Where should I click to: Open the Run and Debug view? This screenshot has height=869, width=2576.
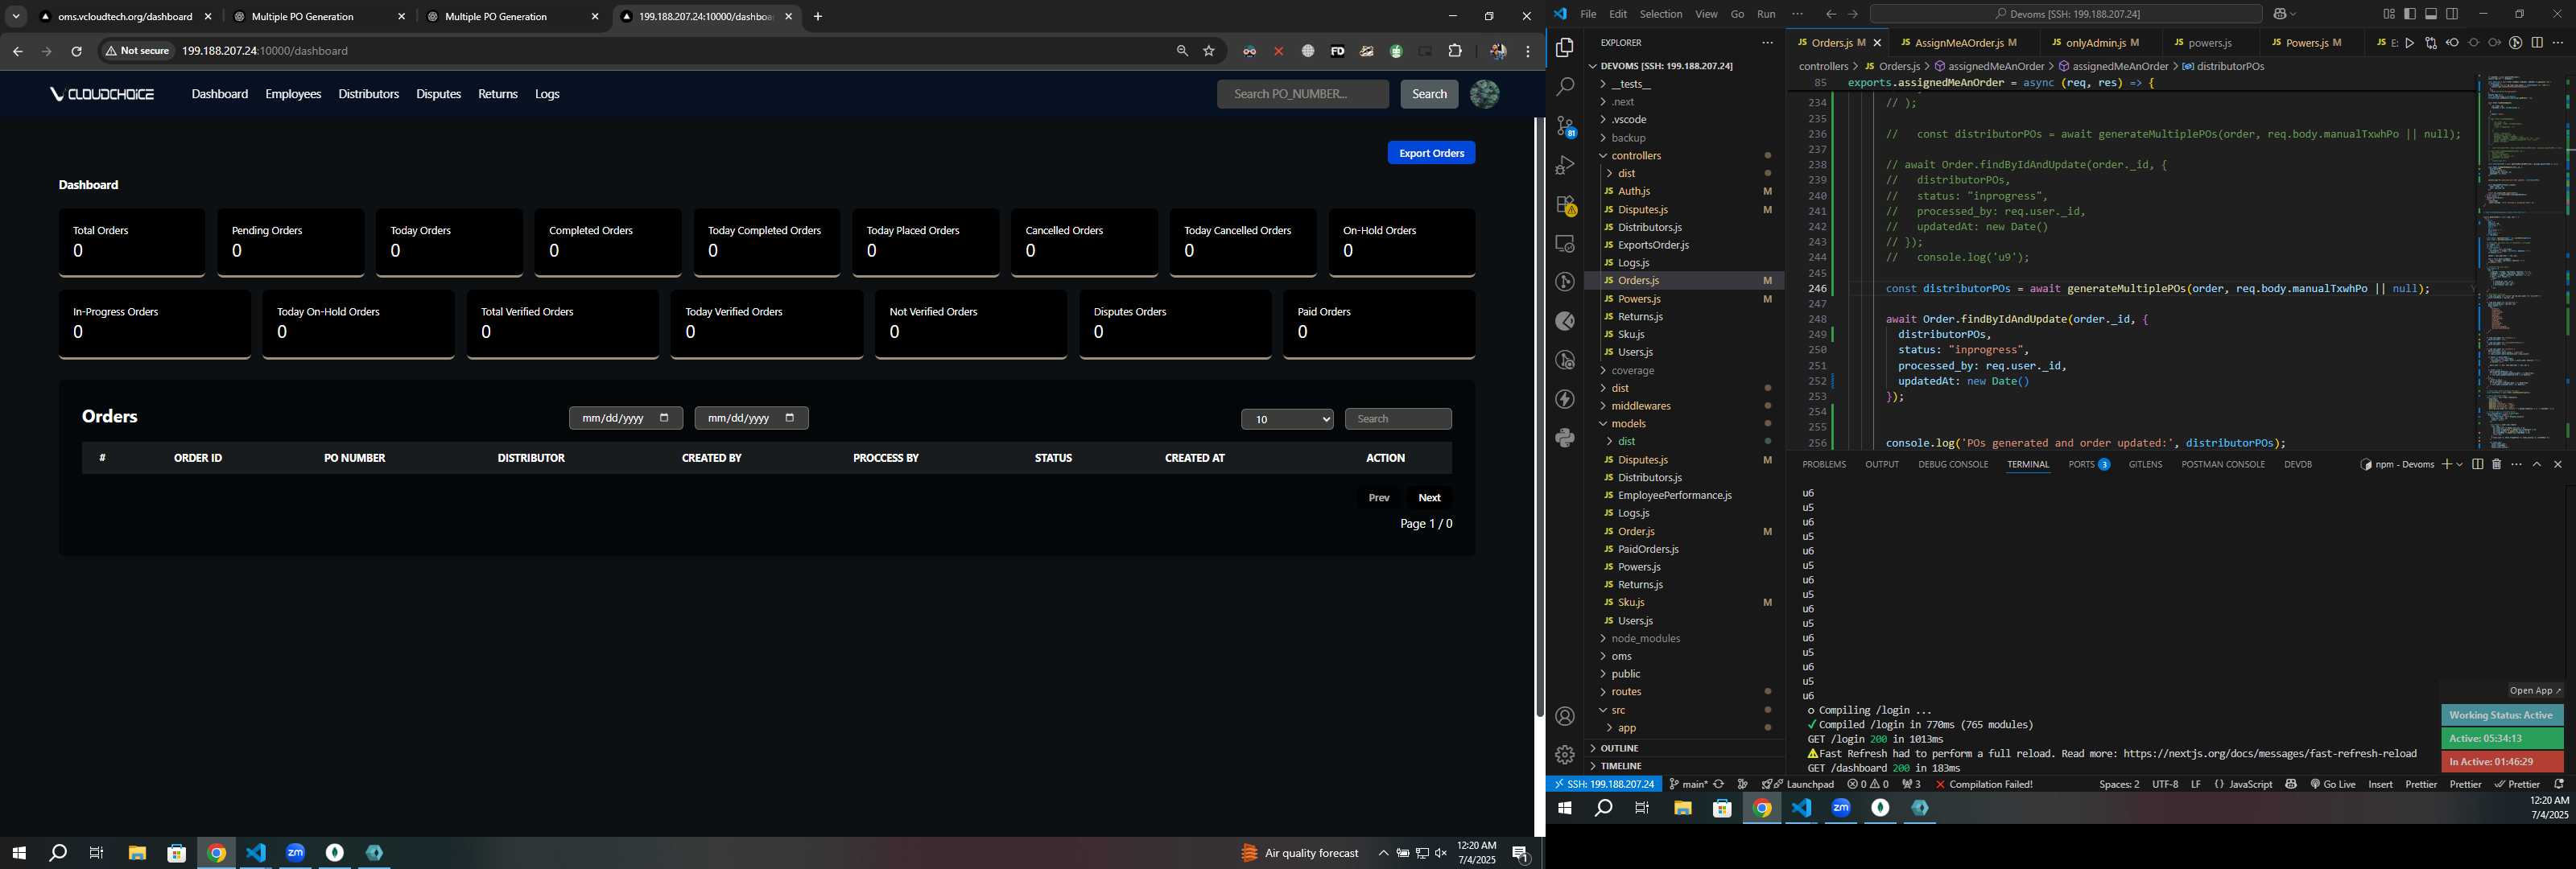click(1565, 165)
